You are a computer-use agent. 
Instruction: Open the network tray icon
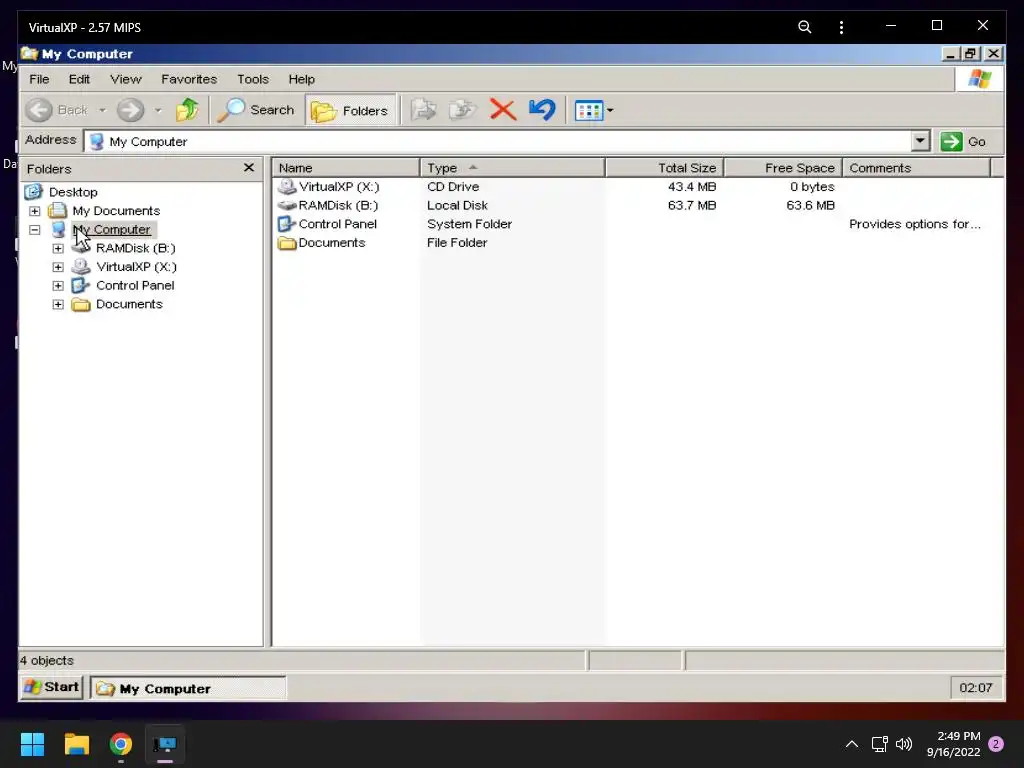pos(879,744)
